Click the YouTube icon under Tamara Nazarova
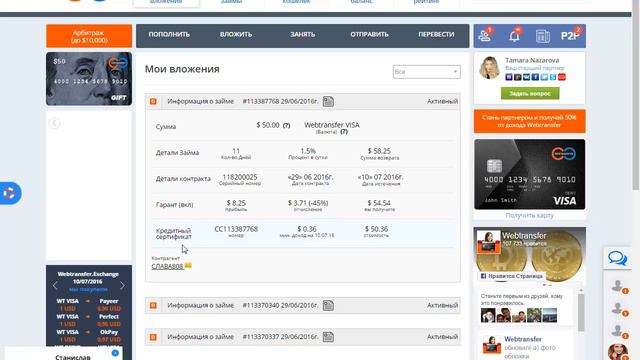640x360 pixels. 562,77
